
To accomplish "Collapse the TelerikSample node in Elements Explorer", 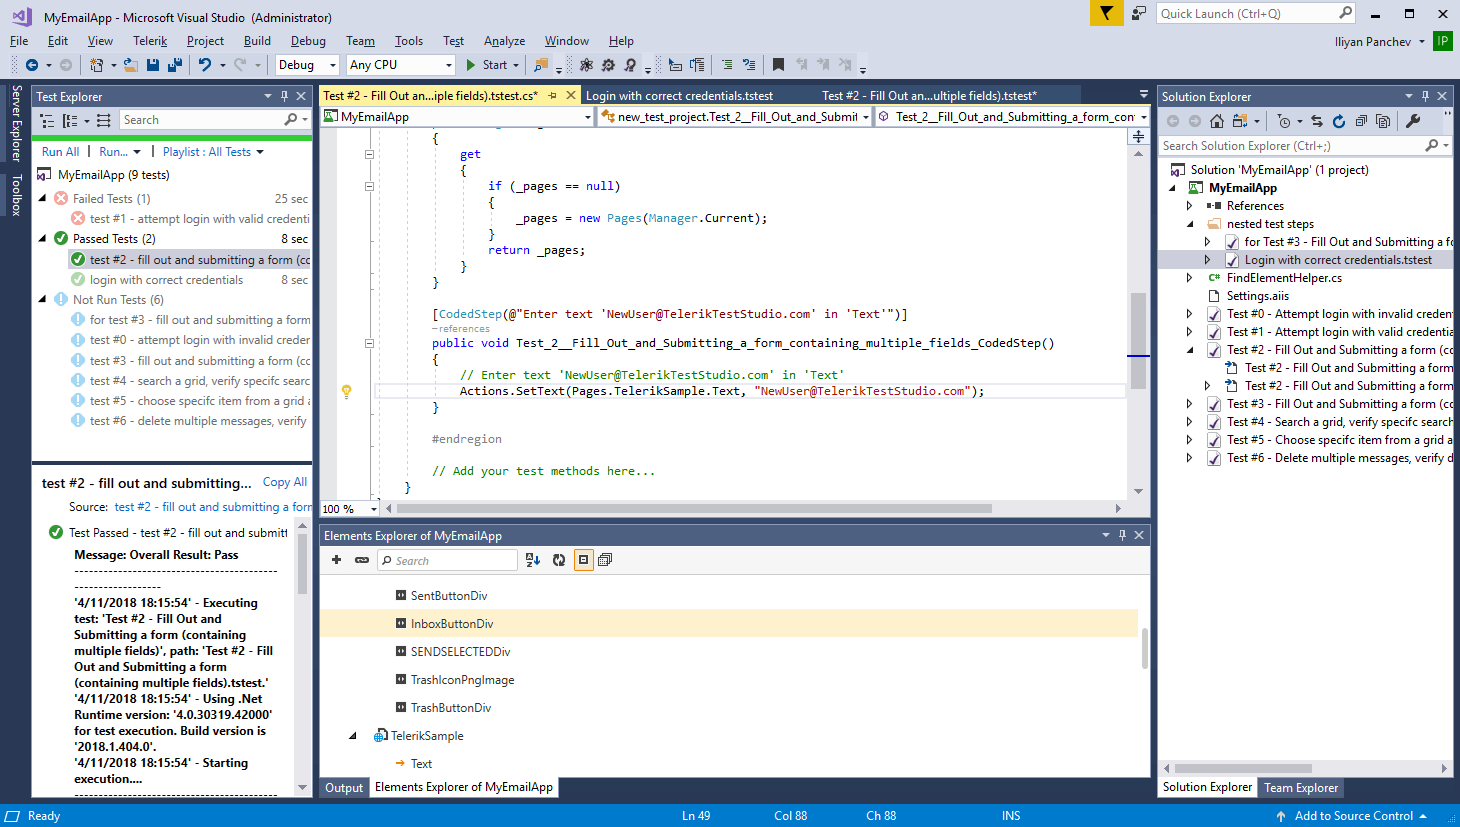I will pos(353,736).
